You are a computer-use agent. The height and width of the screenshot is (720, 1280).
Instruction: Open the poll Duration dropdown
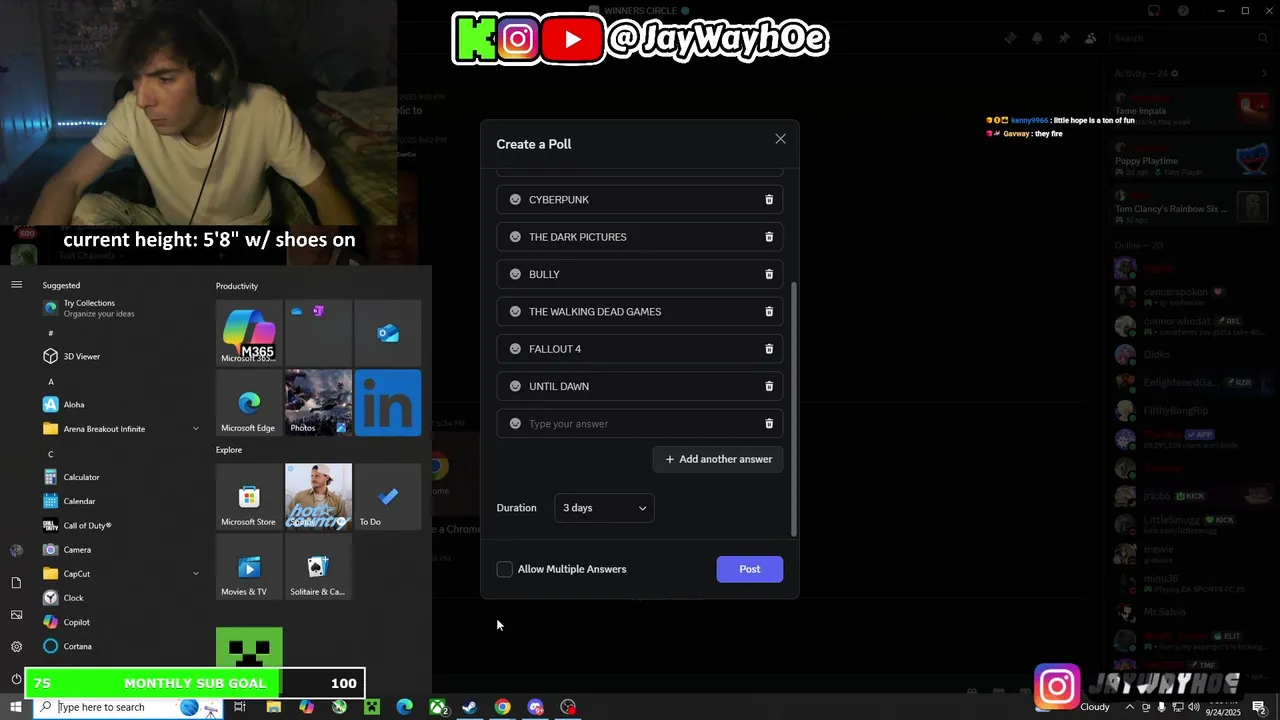coord(604,508)
